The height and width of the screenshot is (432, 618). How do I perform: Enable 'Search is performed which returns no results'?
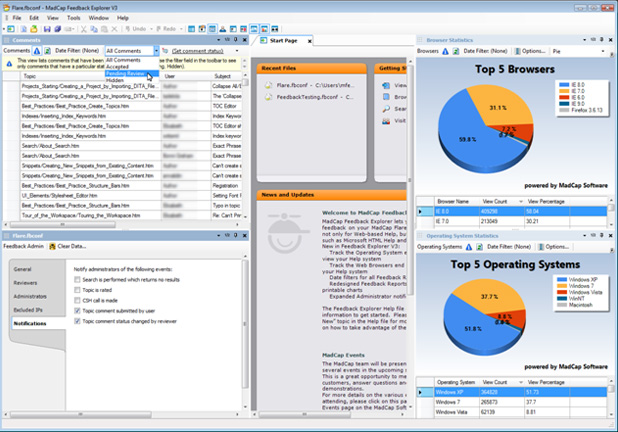[x=77, y=279]
